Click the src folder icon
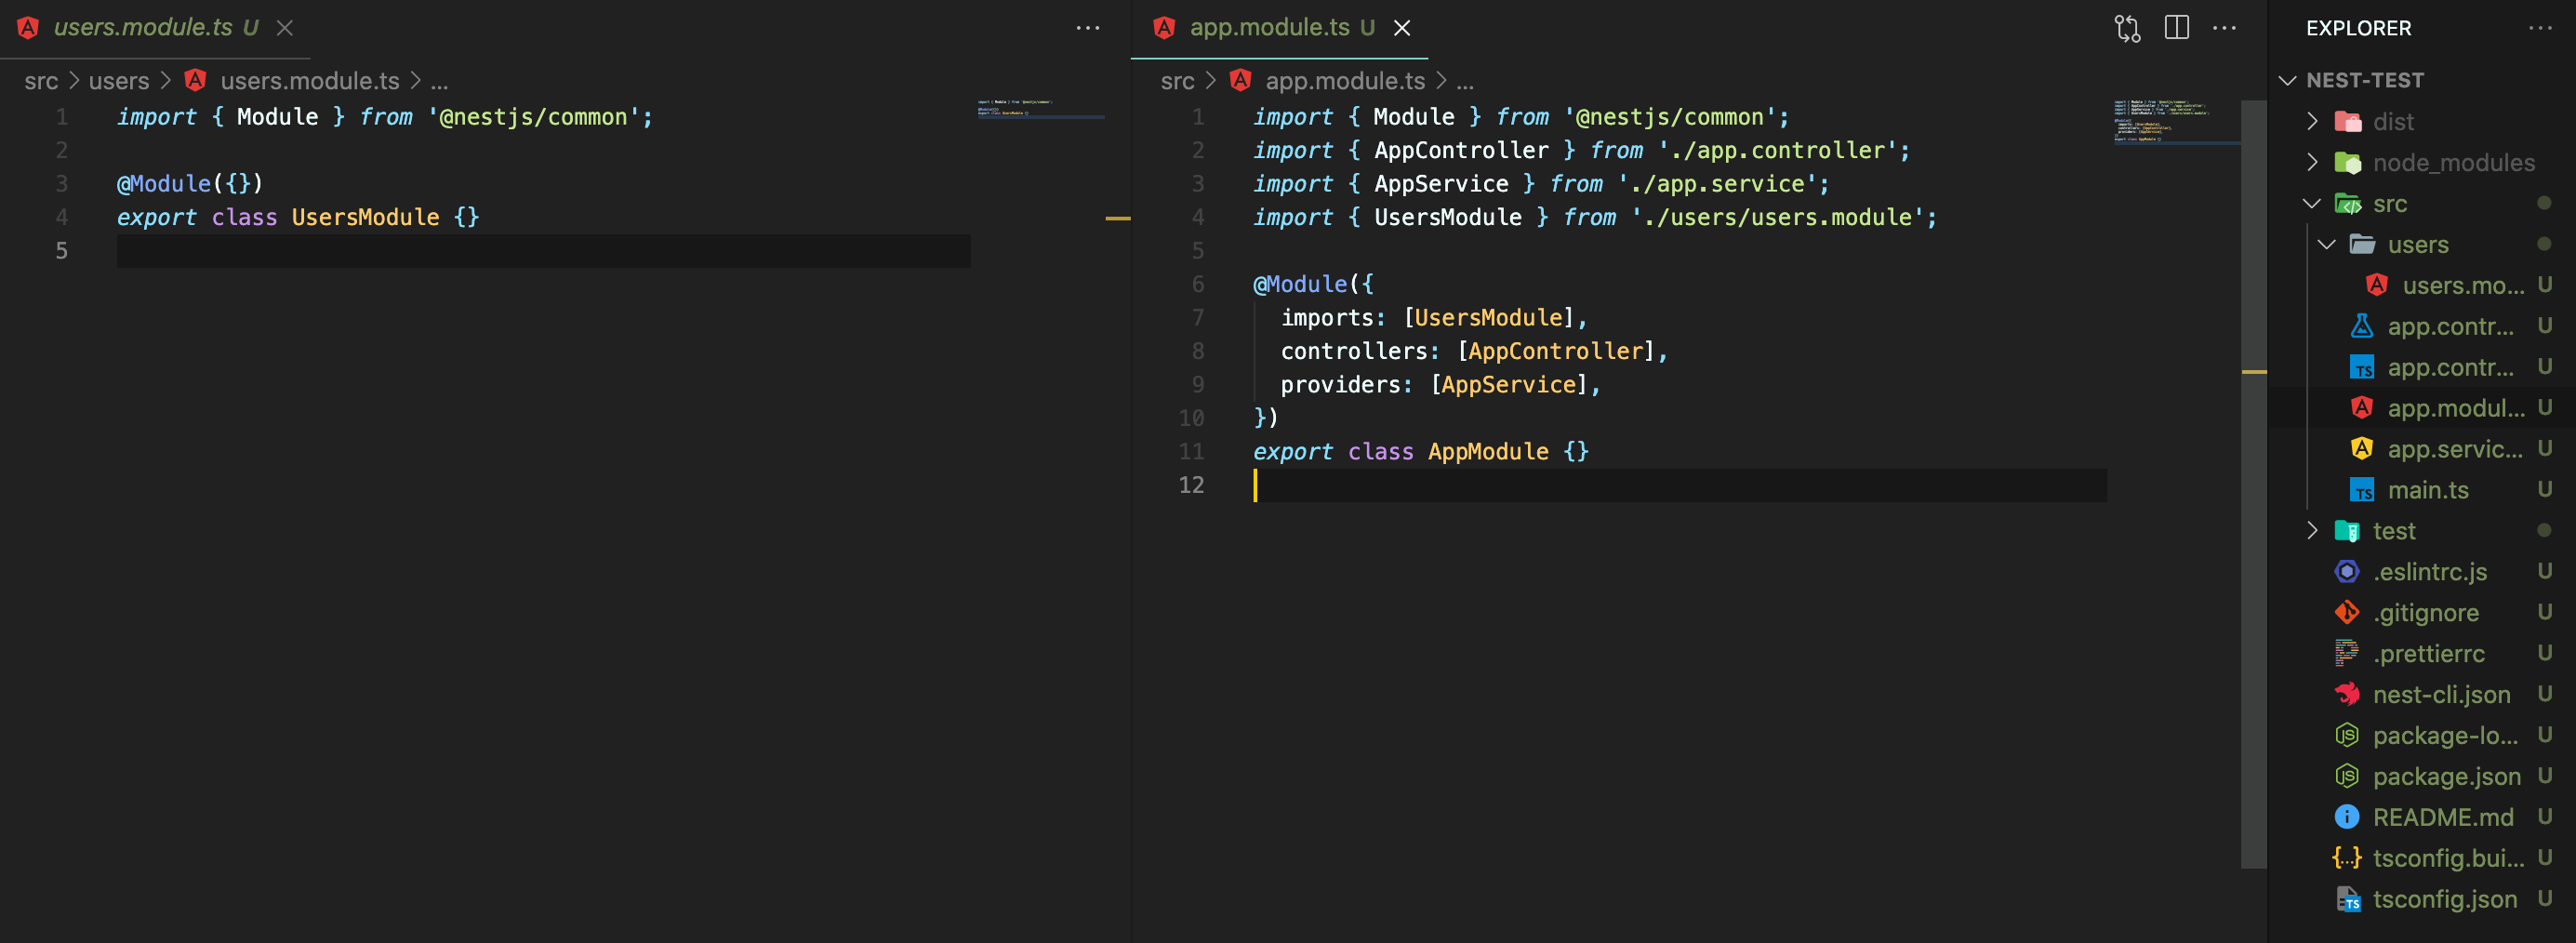 click(2347, 204)
